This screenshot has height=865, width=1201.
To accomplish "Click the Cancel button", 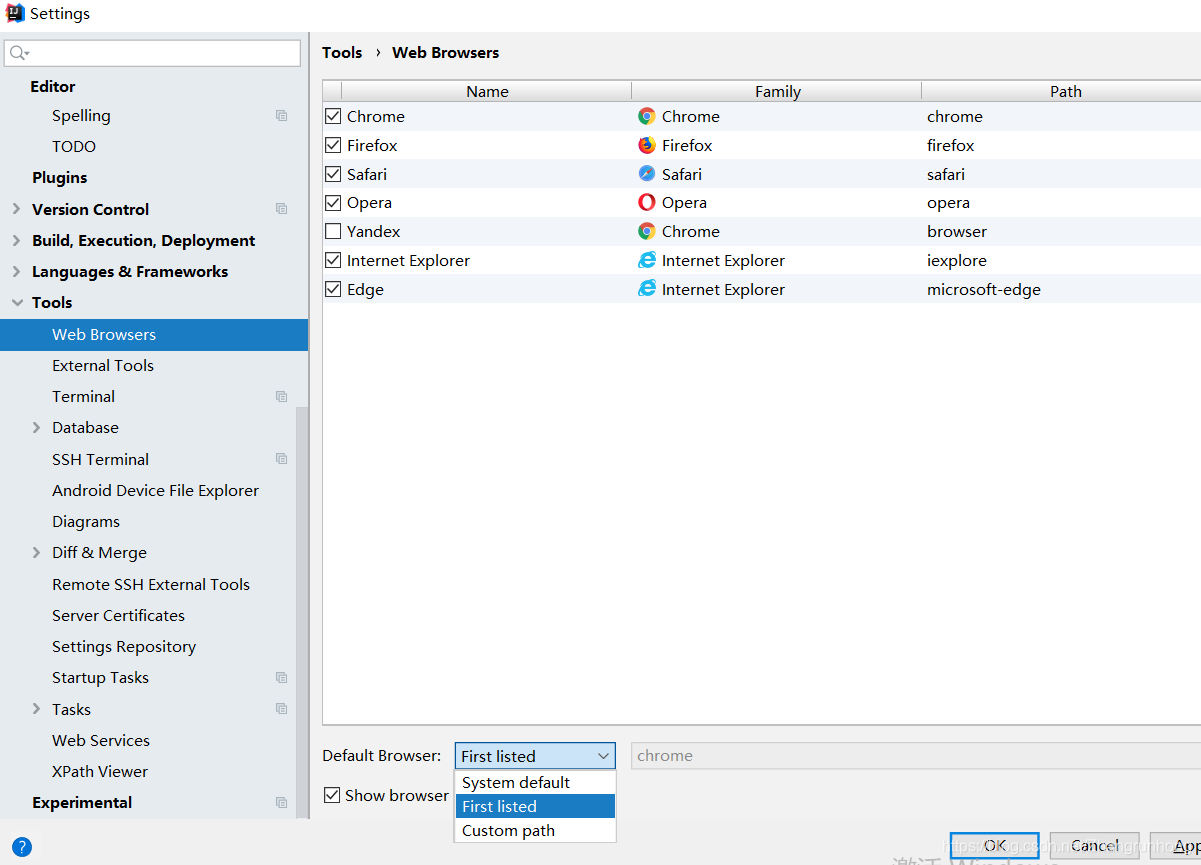I will pos(1094,846).
